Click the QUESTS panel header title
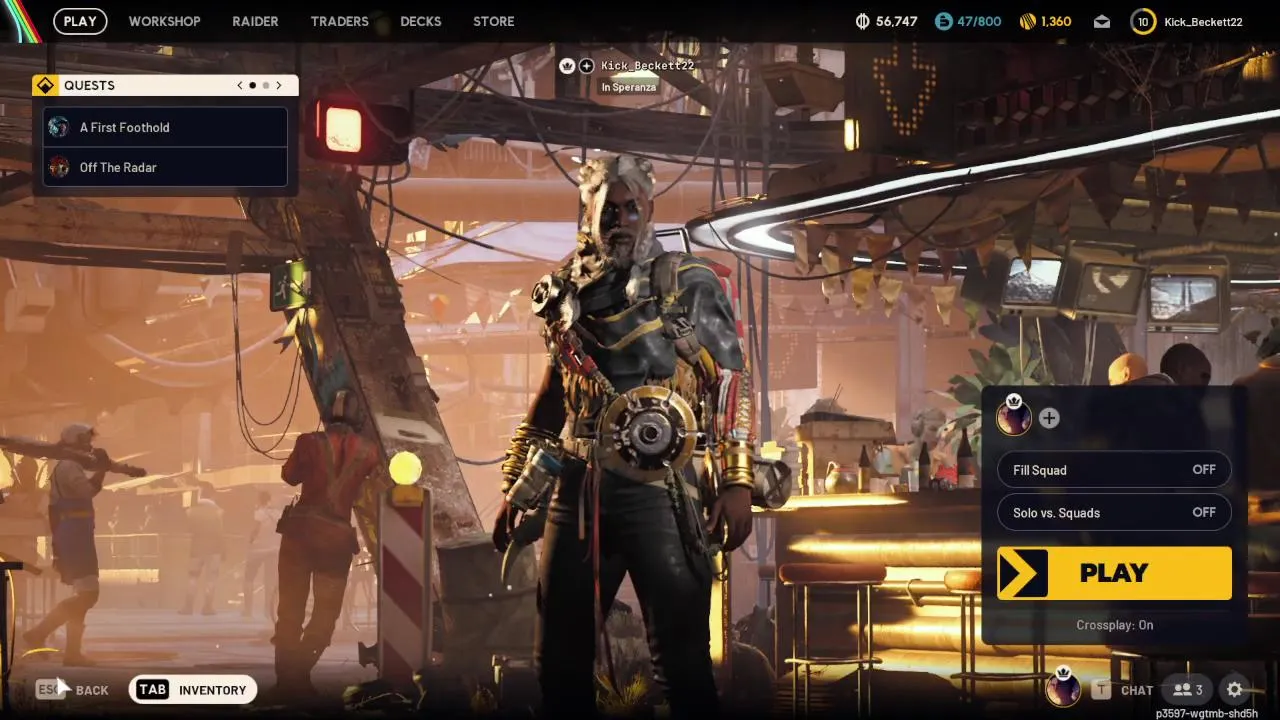This screenshot has height=720, width=1280. coord(89,85)
